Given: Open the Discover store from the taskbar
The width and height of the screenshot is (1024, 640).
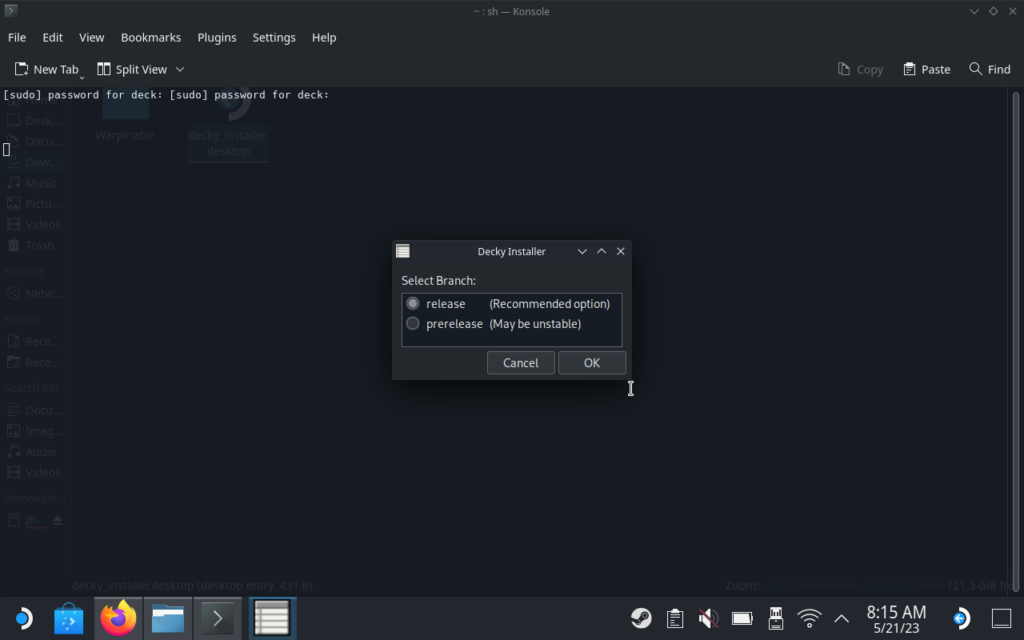Looking at the screenshot, I should [x=69, y=618].
